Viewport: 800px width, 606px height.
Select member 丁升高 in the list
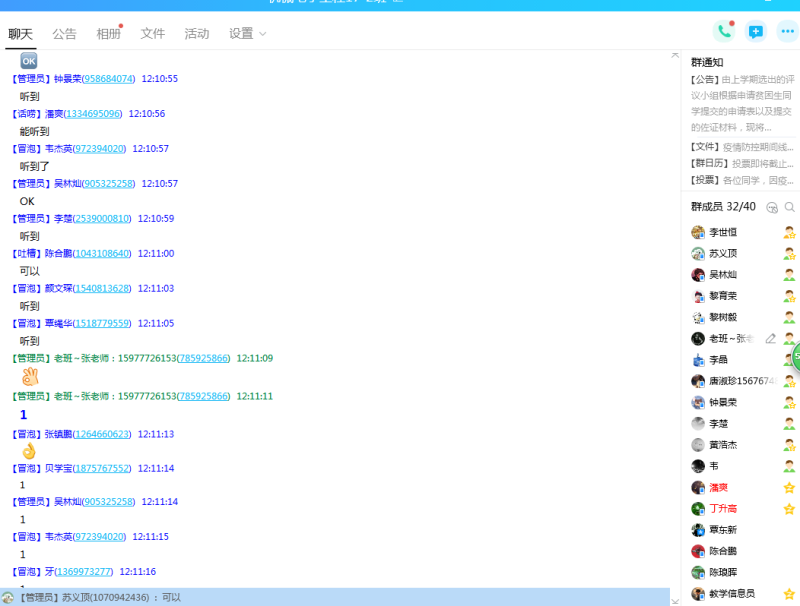[x=724, y=509]
